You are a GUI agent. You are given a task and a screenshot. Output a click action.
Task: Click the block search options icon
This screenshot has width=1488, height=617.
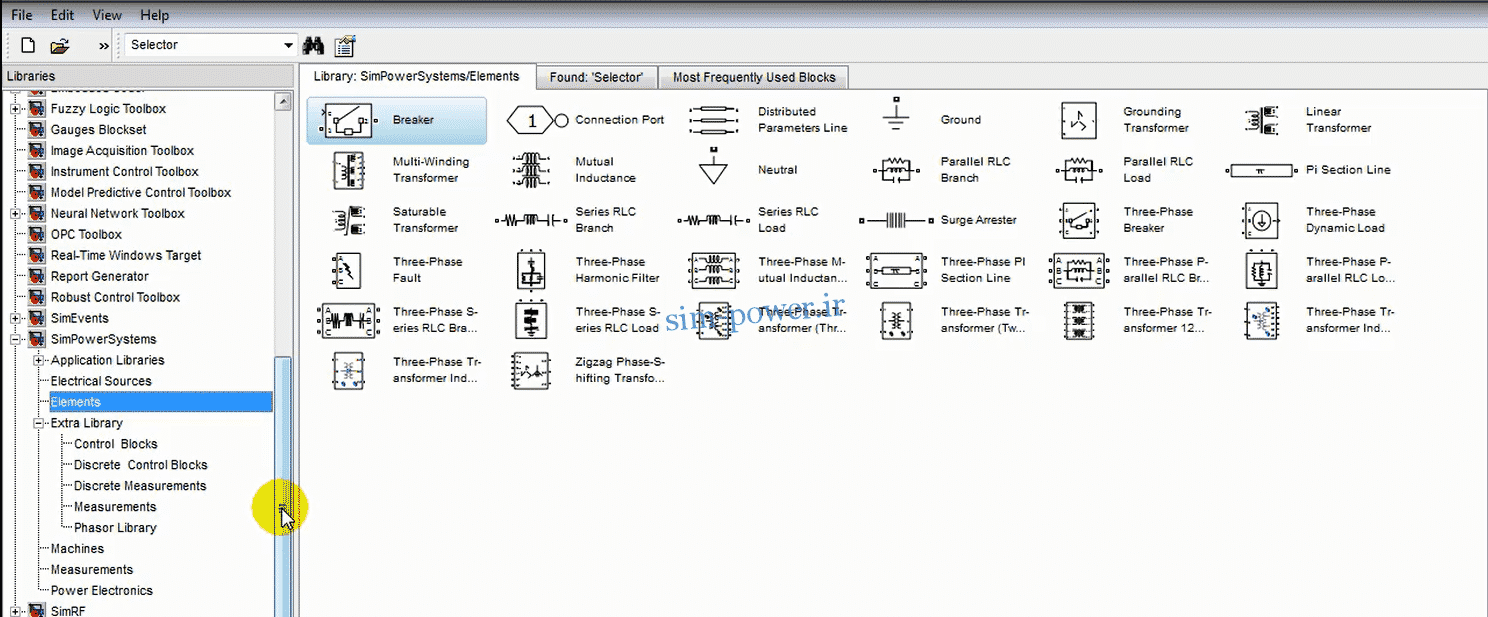point(345,45)
